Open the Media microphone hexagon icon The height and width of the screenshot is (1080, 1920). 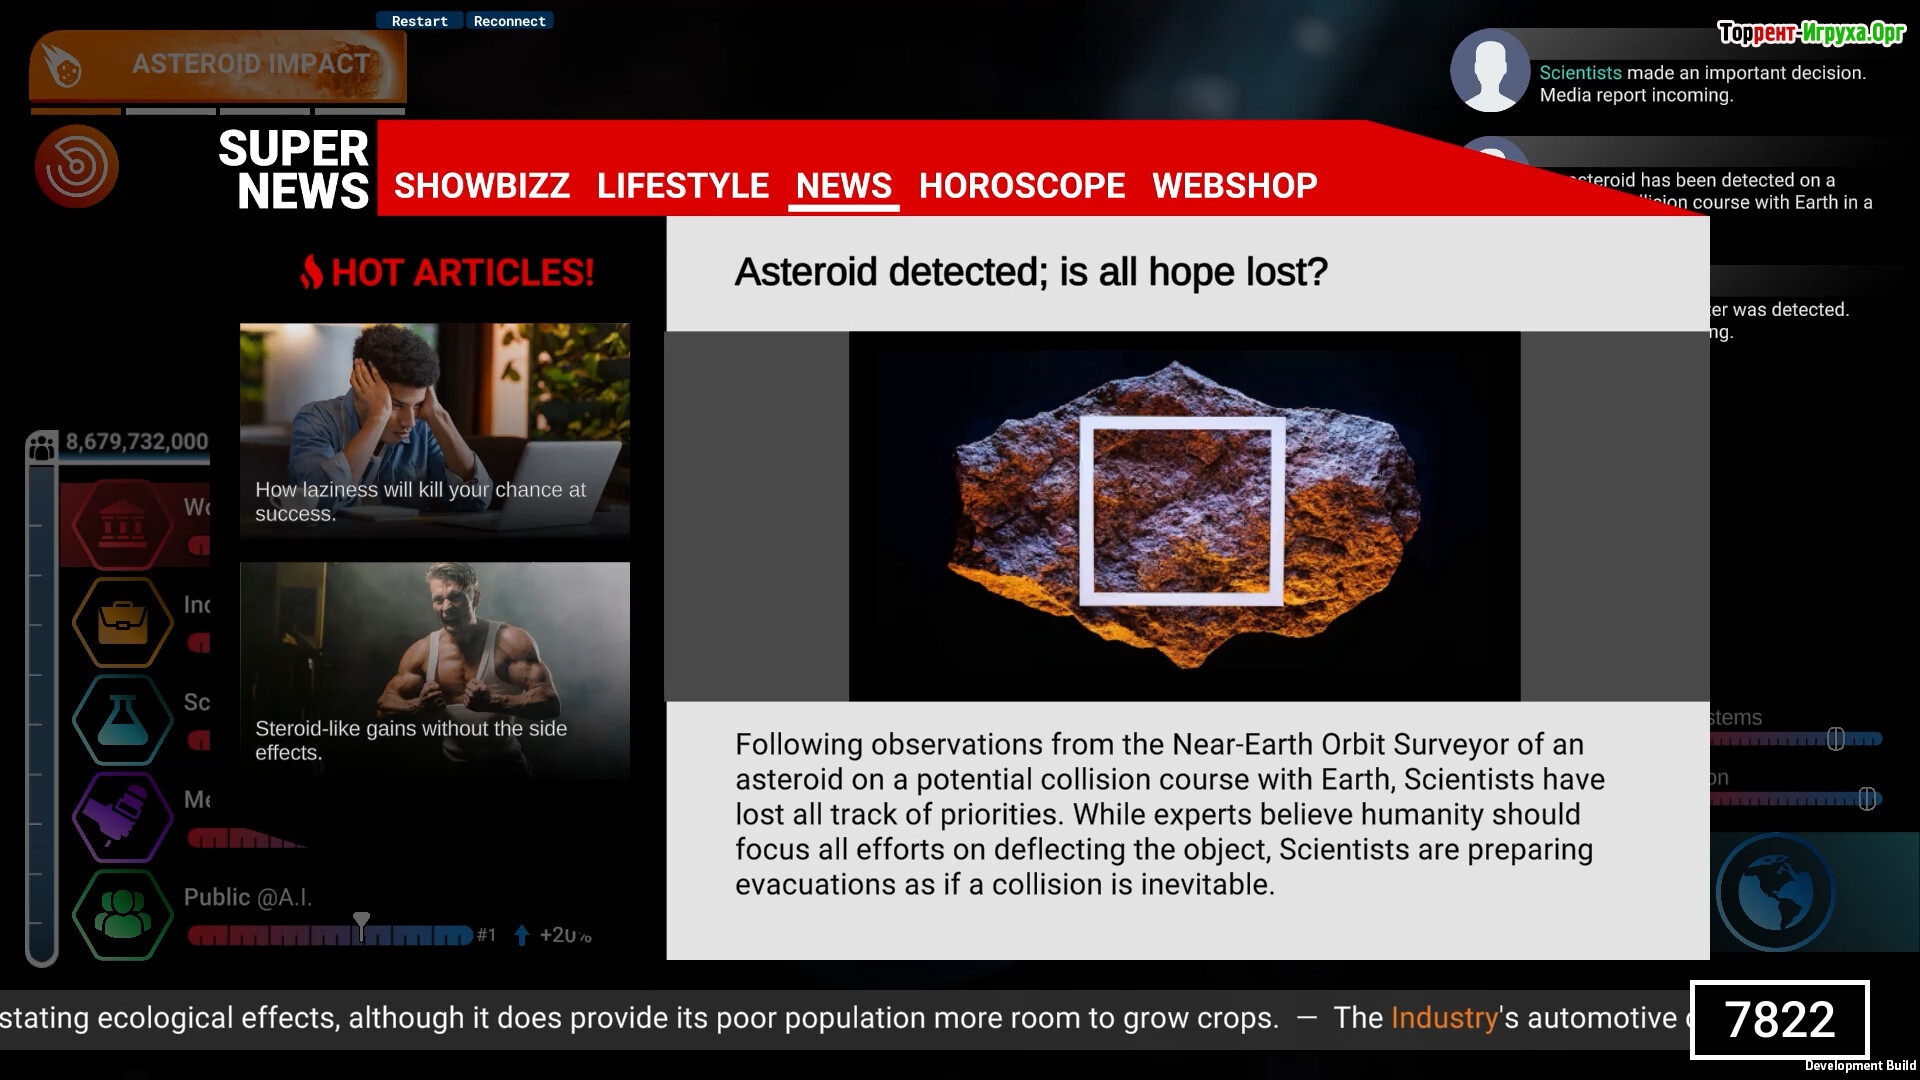pyautogui.click(x=122, y=817)
